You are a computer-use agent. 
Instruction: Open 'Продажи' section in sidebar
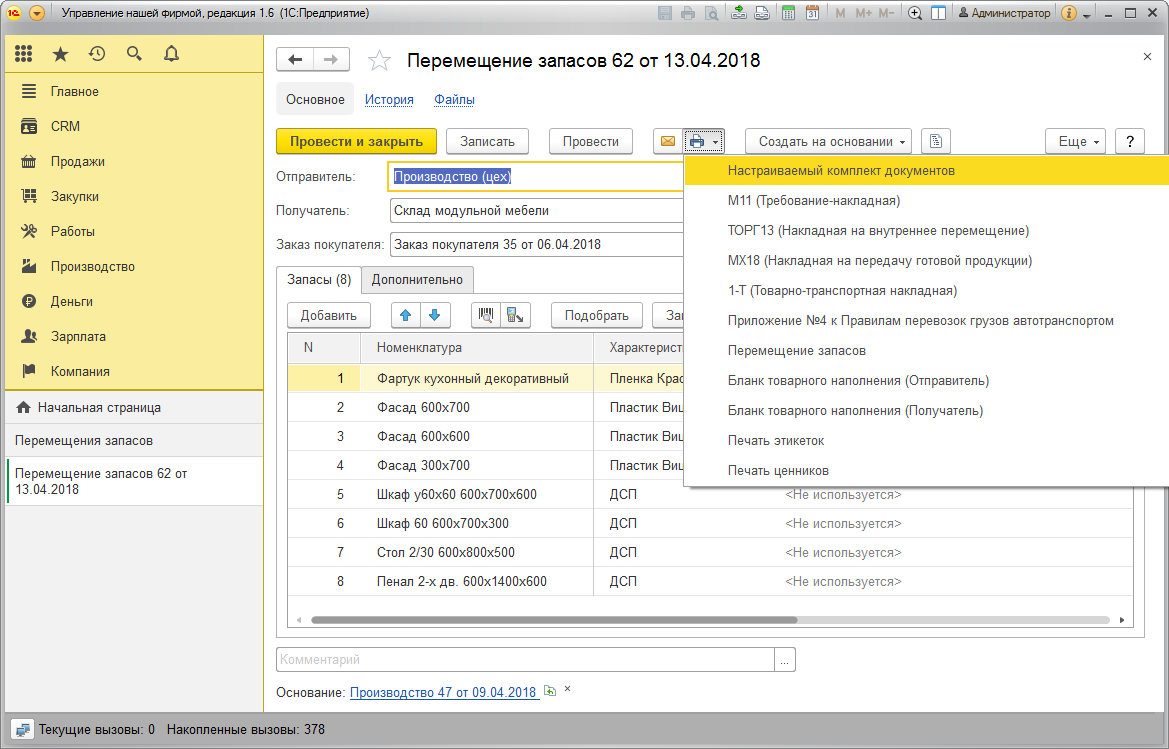click(x=134, y=161)
